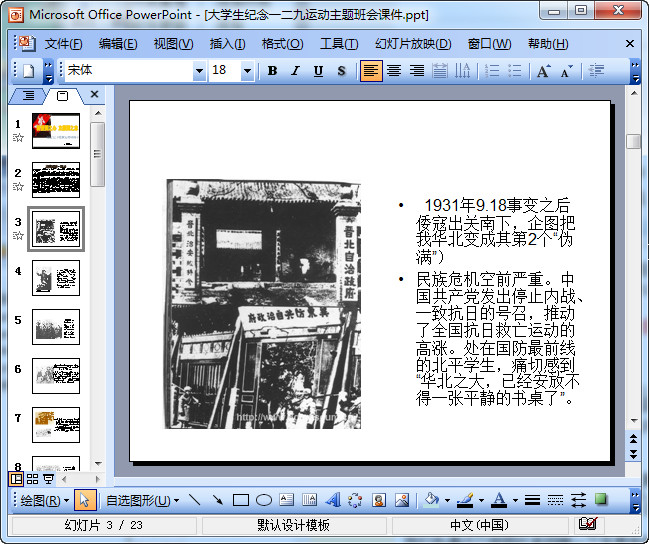
Task: Select slide 7 thumbnail
Action: pos(56,425)
